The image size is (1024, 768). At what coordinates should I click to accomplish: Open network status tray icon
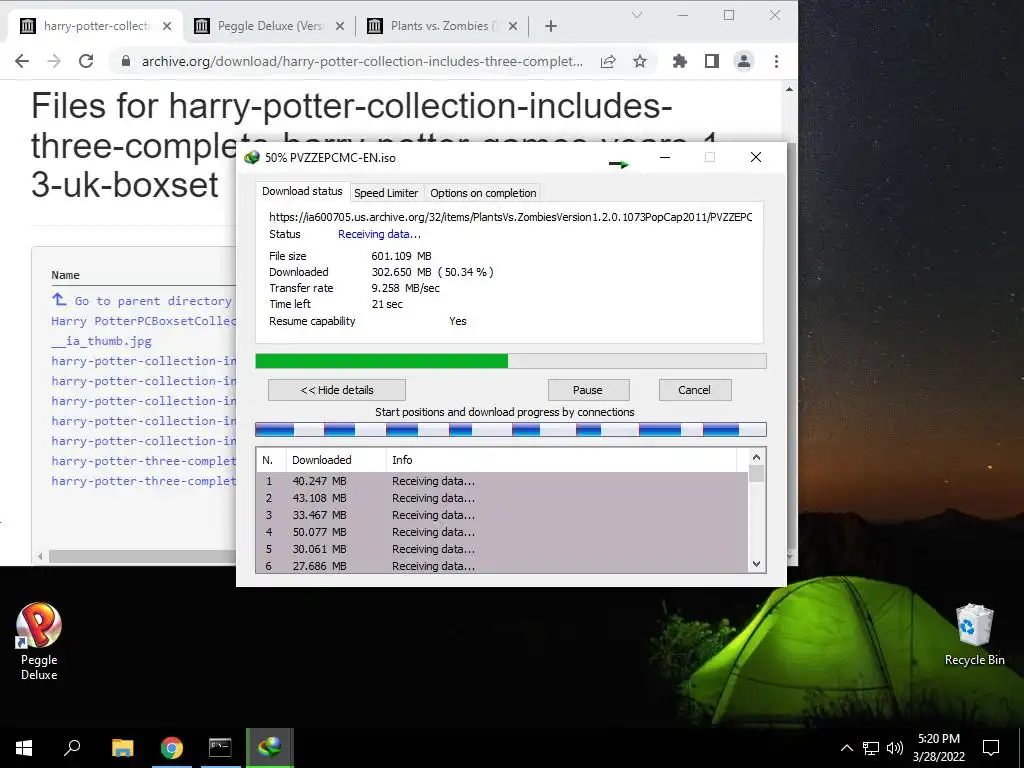pyautogui.click(x=871, y=748)
